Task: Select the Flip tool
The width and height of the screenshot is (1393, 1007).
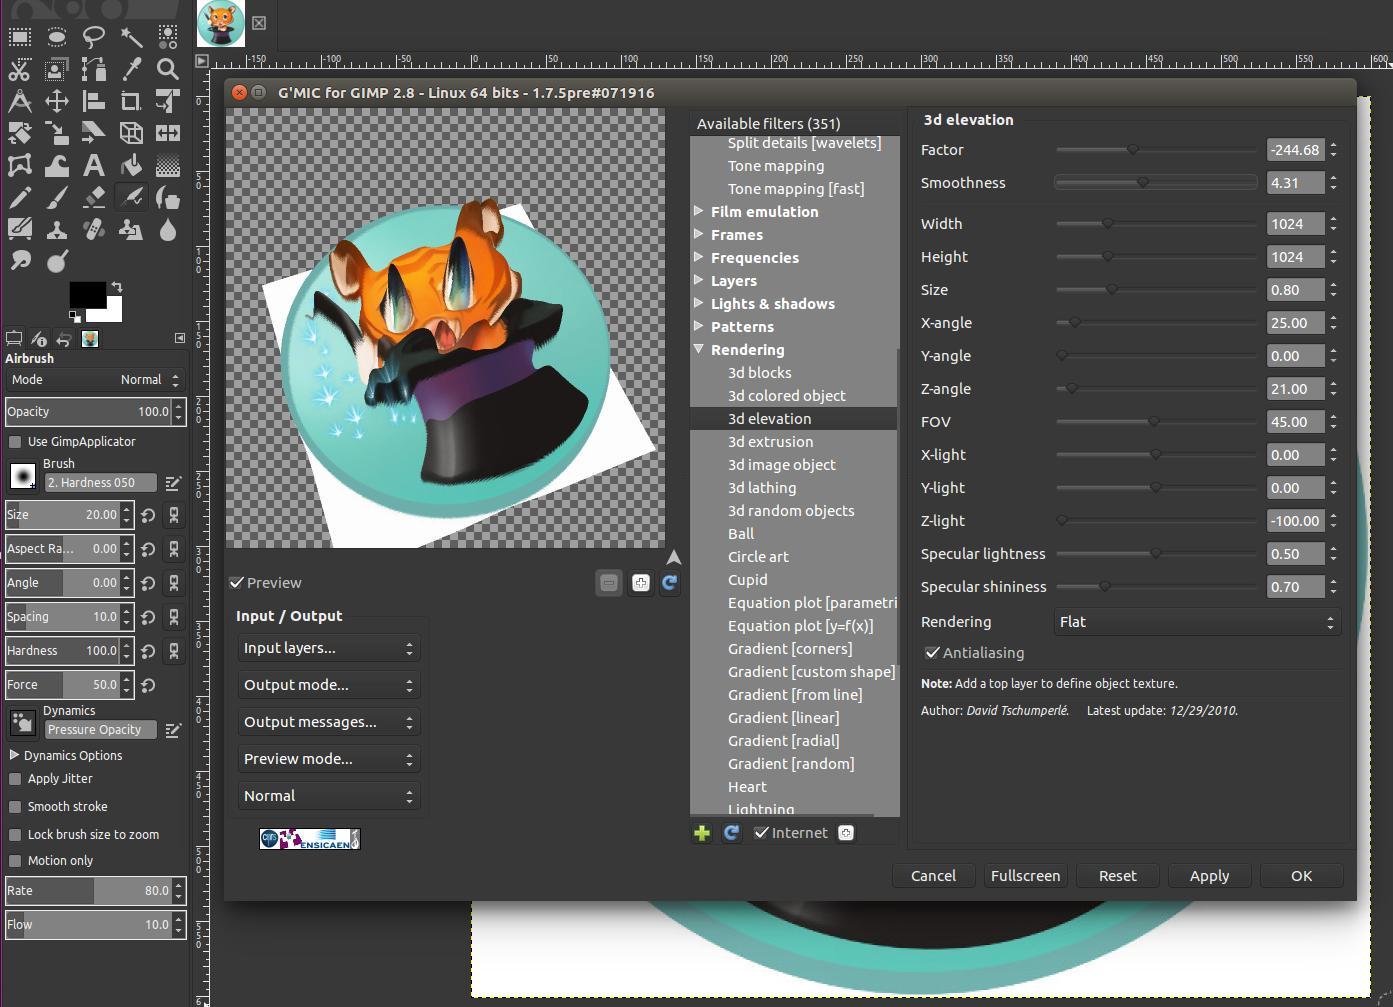Action: tap(167, 133)
